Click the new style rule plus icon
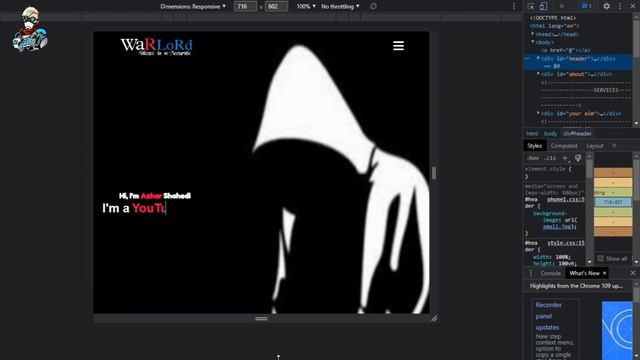 pyautogui.click(x=566, y=158)
